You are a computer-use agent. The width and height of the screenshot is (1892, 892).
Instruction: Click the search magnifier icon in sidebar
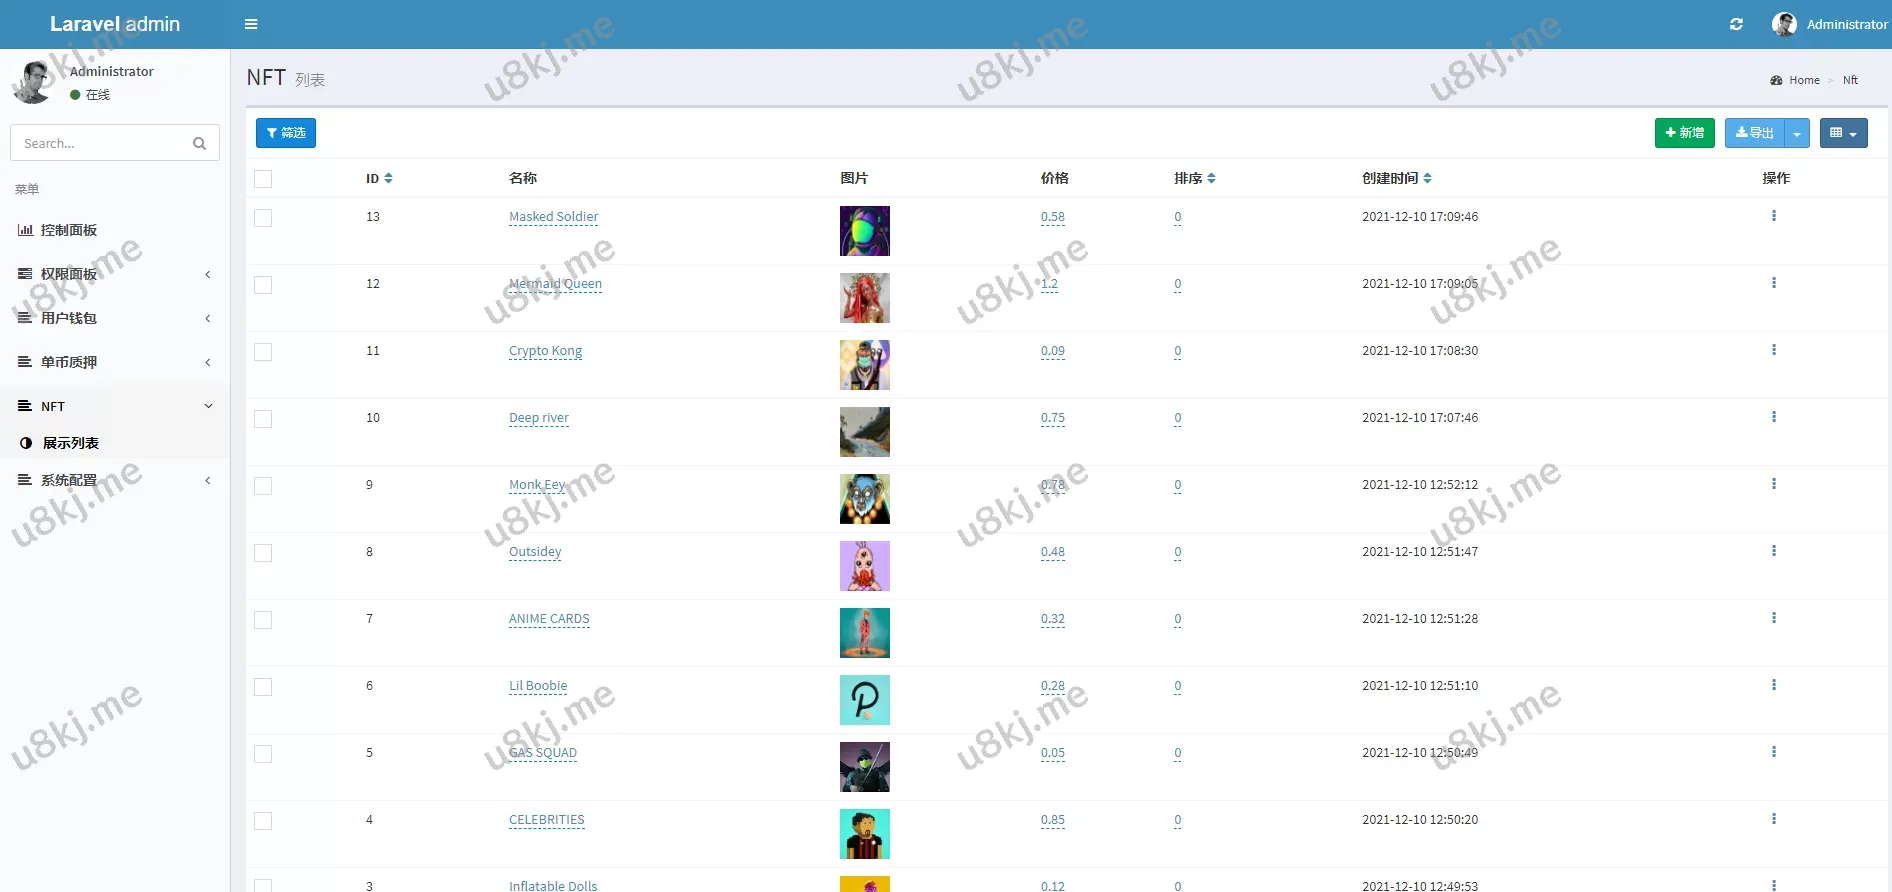[199, 143]
